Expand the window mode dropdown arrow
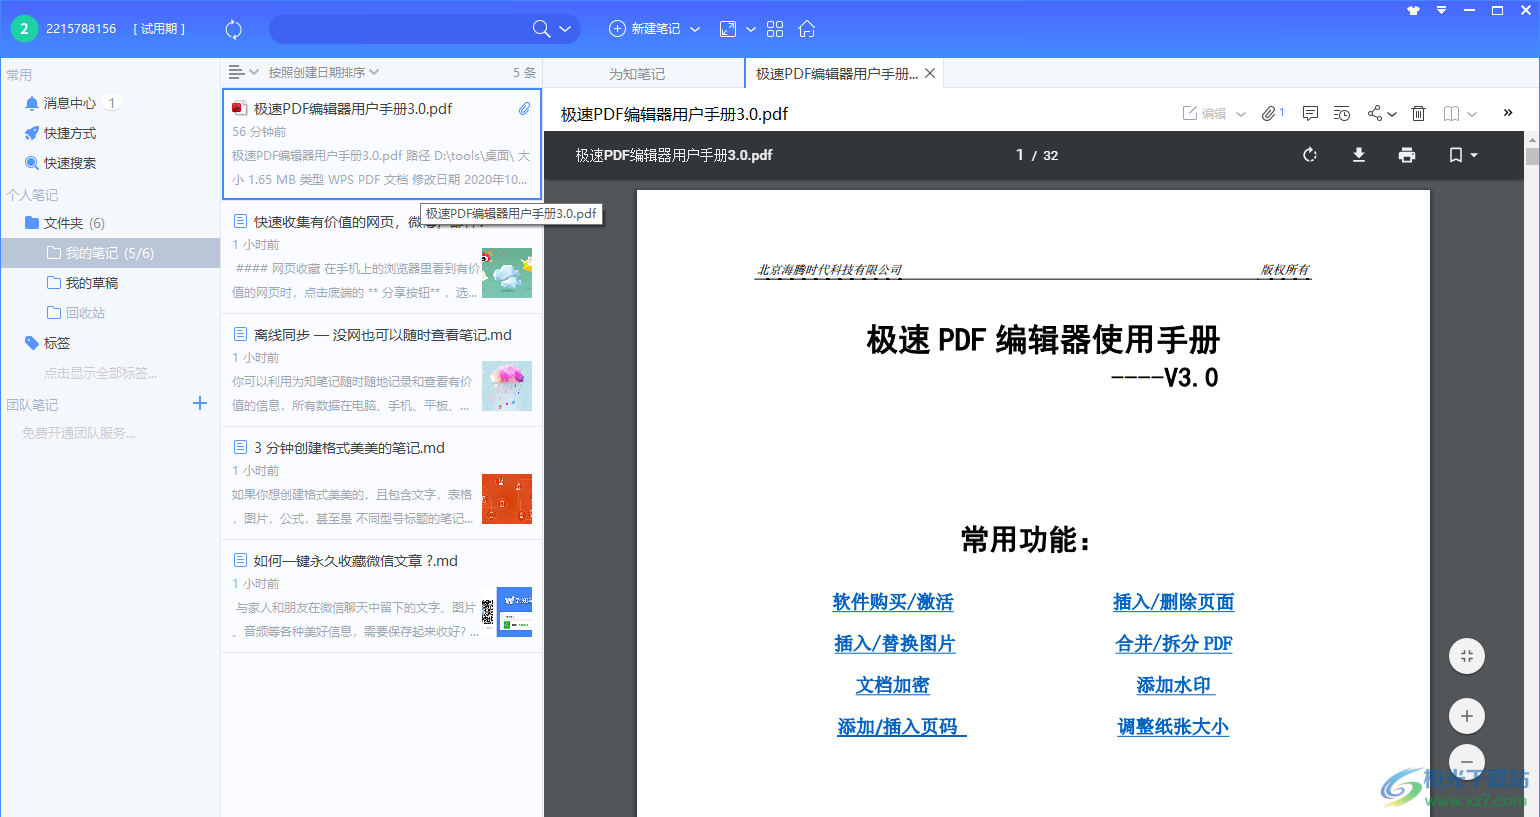This screenshot has height=817, width=1540. click(x=750, y=29)
